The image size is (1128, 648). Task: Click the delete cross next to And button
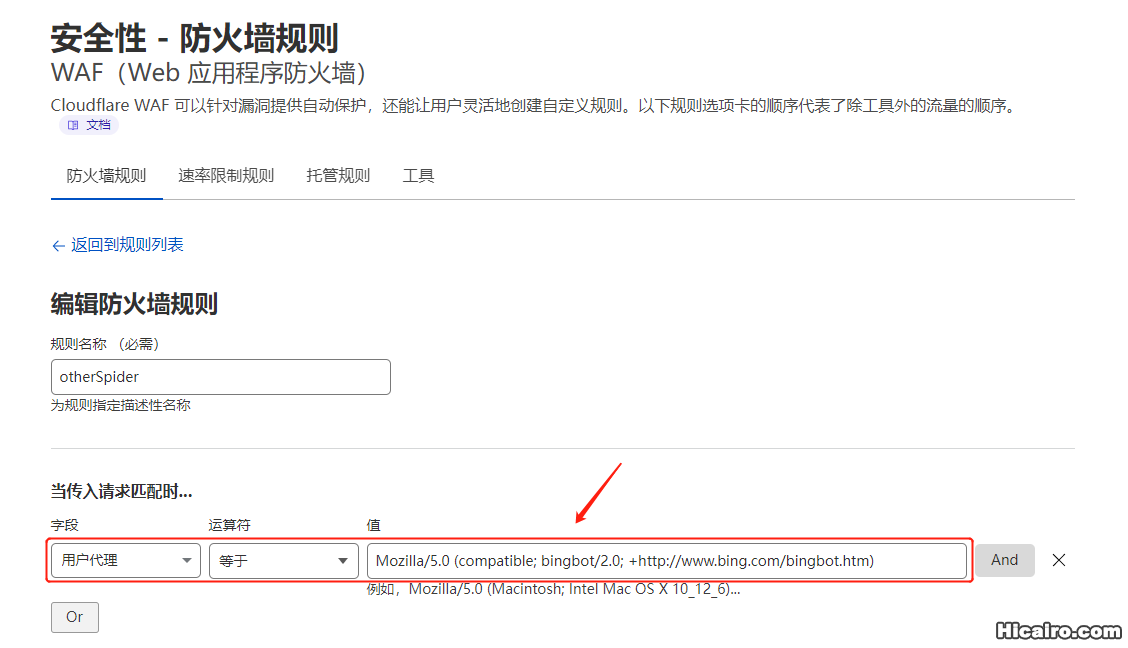tap(1059, 560)
